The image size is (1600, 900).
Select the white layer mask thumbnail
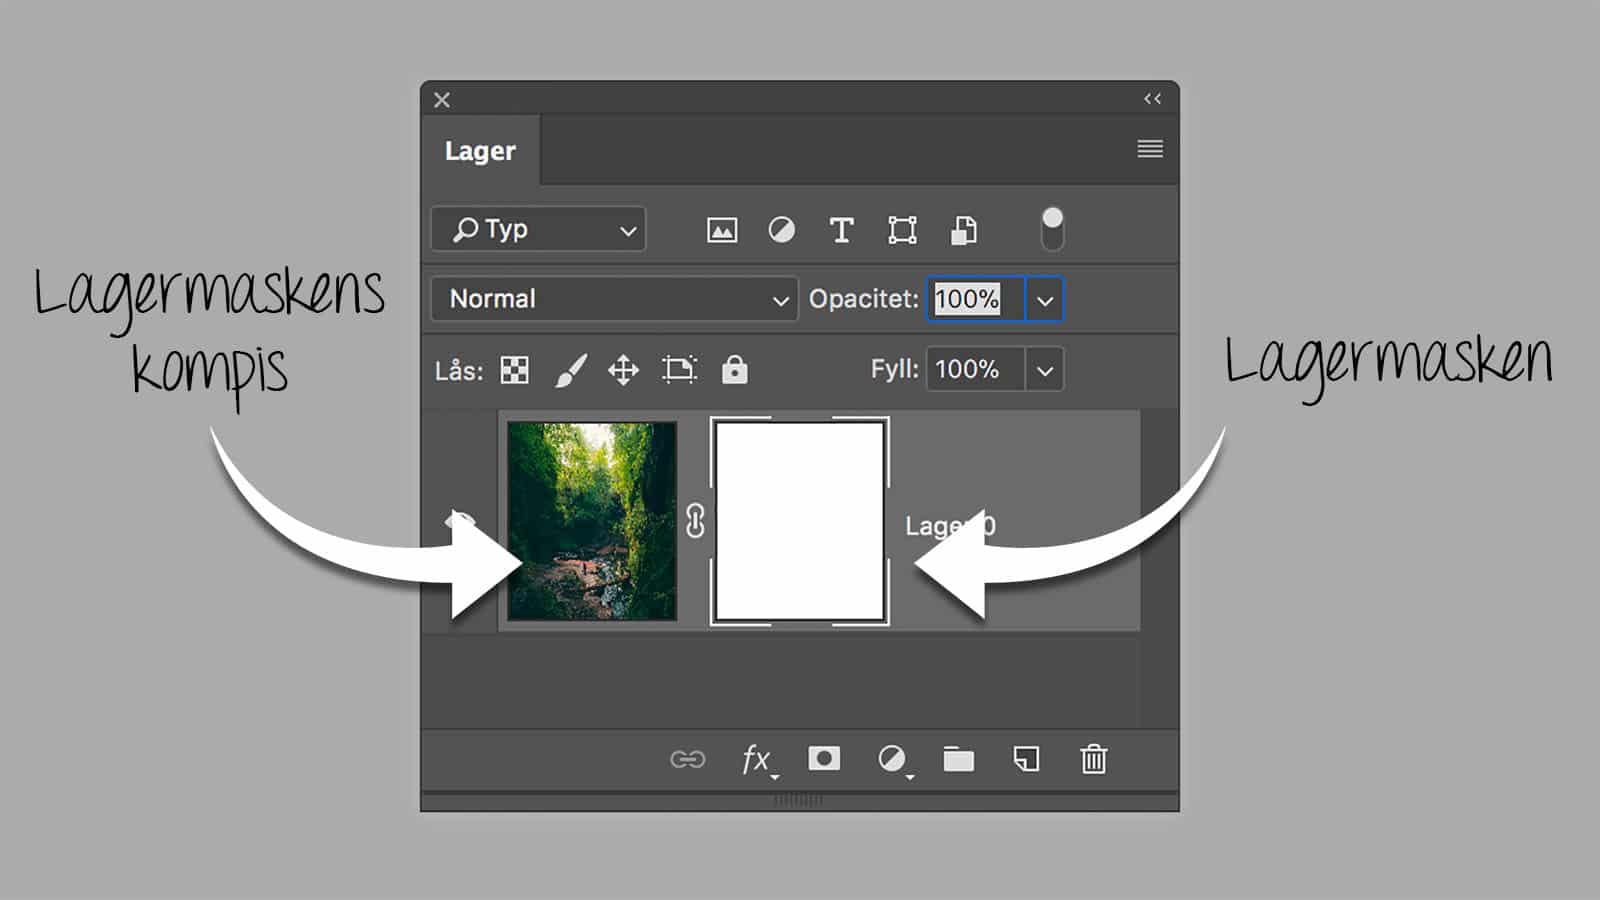(x=800, y=521)
